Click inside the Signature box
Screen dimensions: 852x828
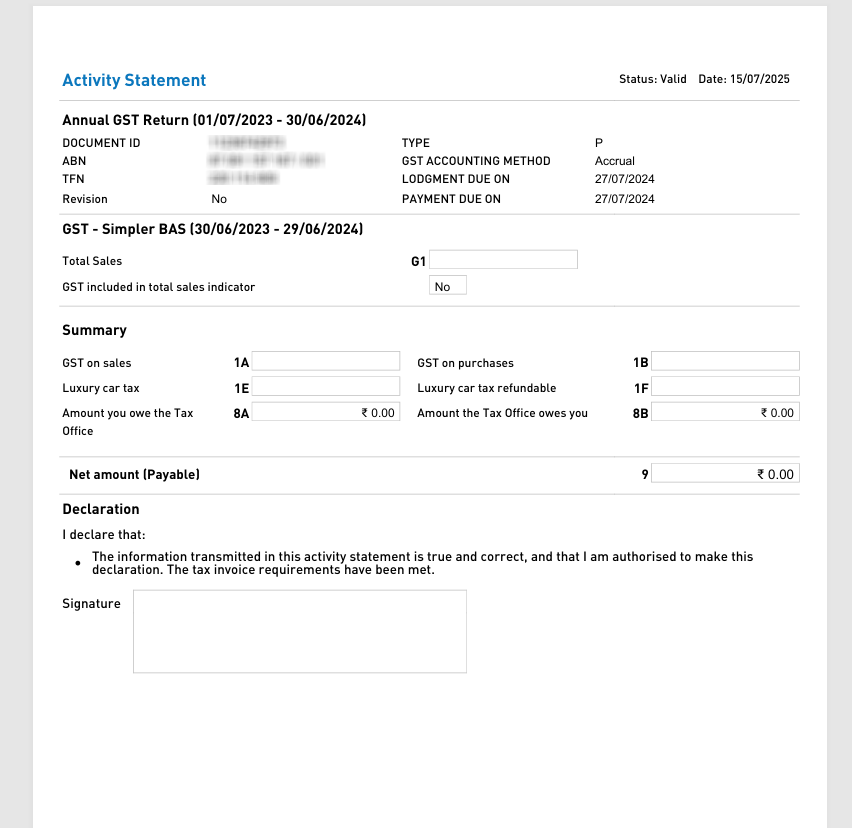tap(300, 631)
